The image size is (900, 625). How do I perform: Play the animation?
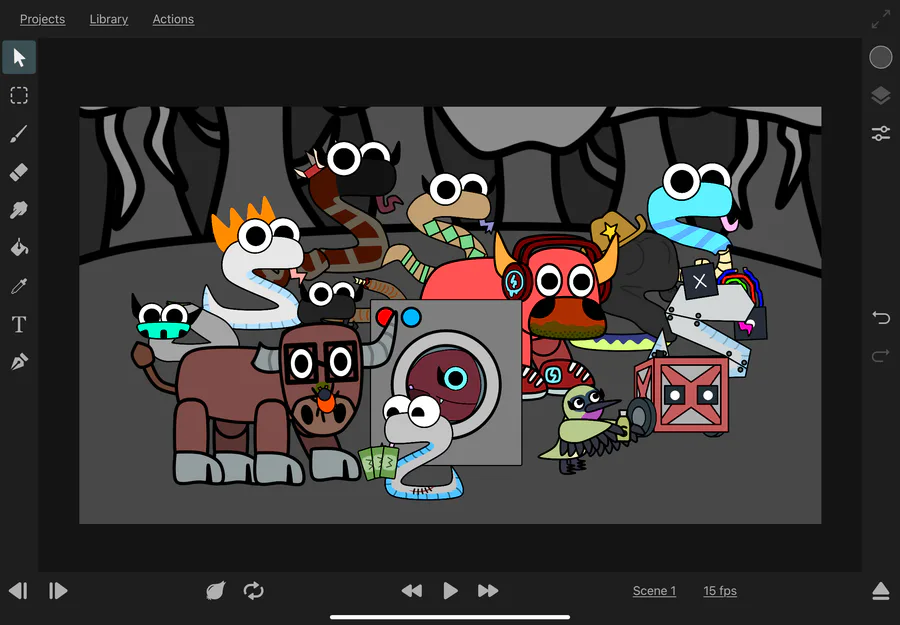click(x=451, y=591)
